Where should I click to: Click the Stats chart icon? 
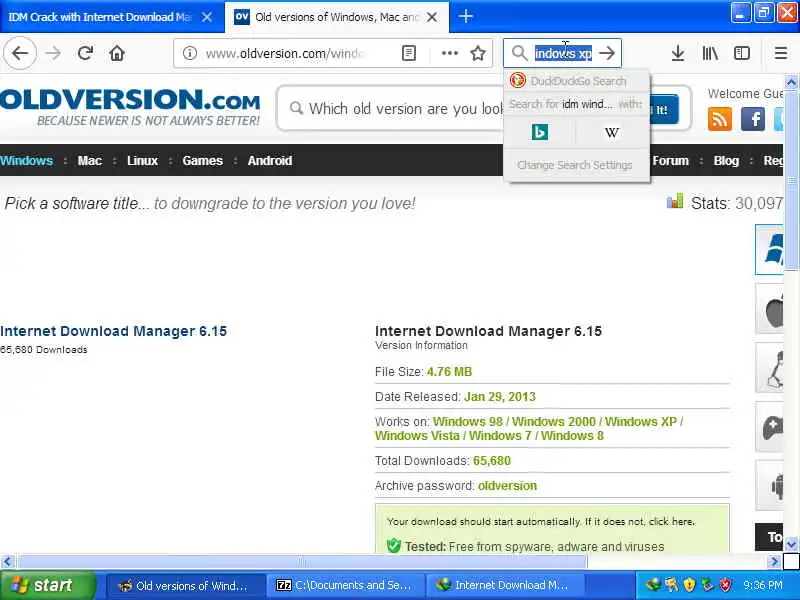[675, 201]
